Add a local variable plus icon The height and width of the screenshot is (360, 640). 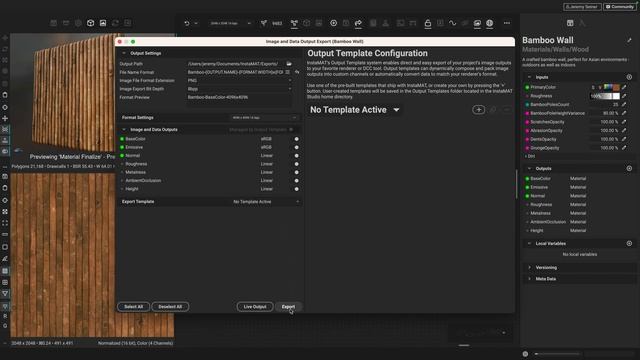629,243
